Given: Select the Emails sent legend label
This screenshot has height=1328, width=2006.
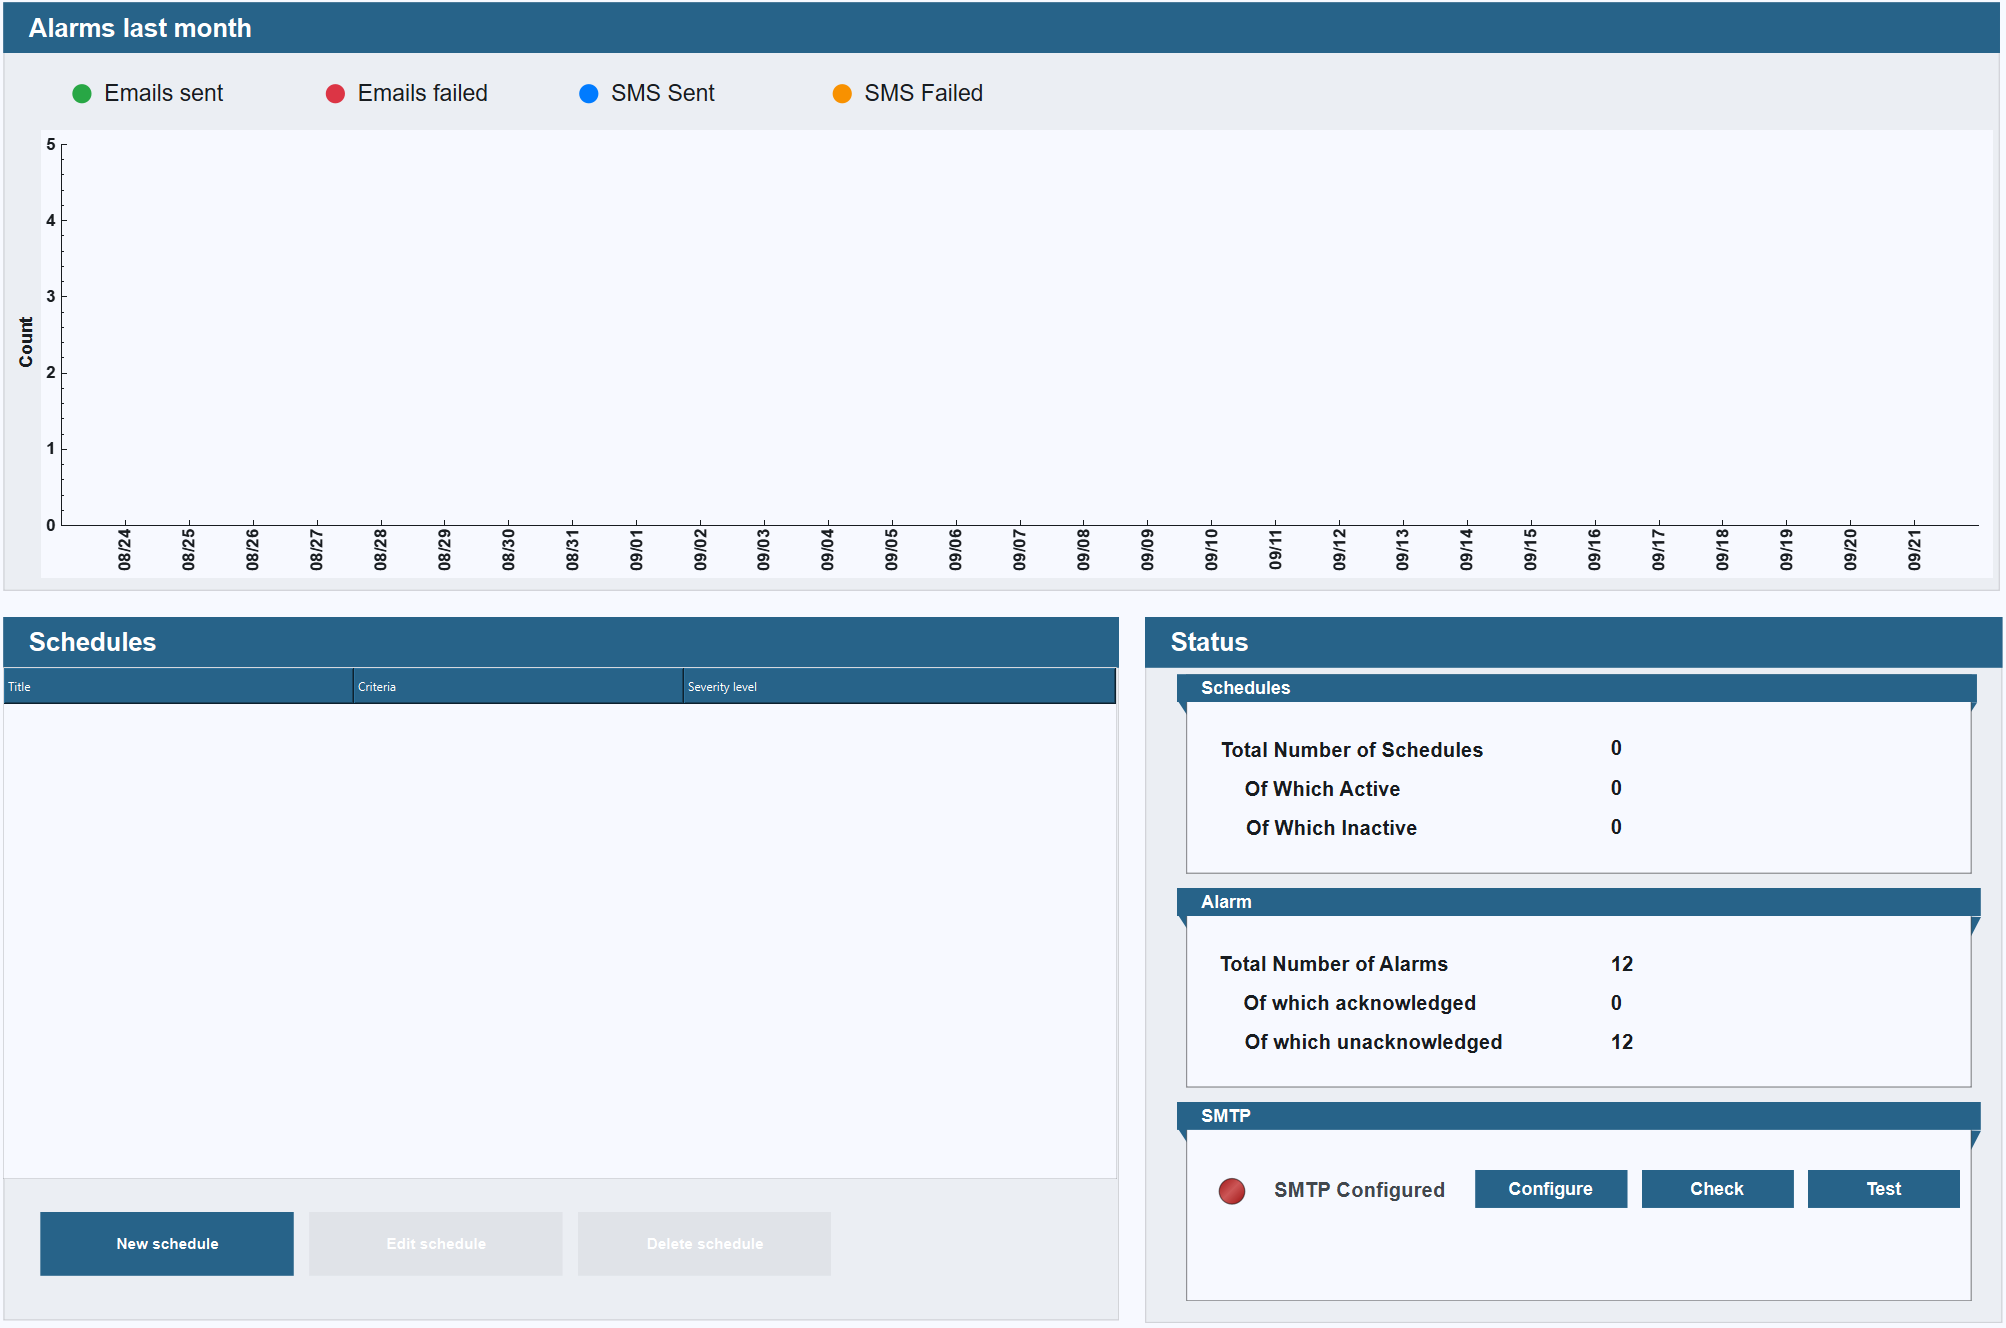Looking at the screenshot, I should 163,93.
